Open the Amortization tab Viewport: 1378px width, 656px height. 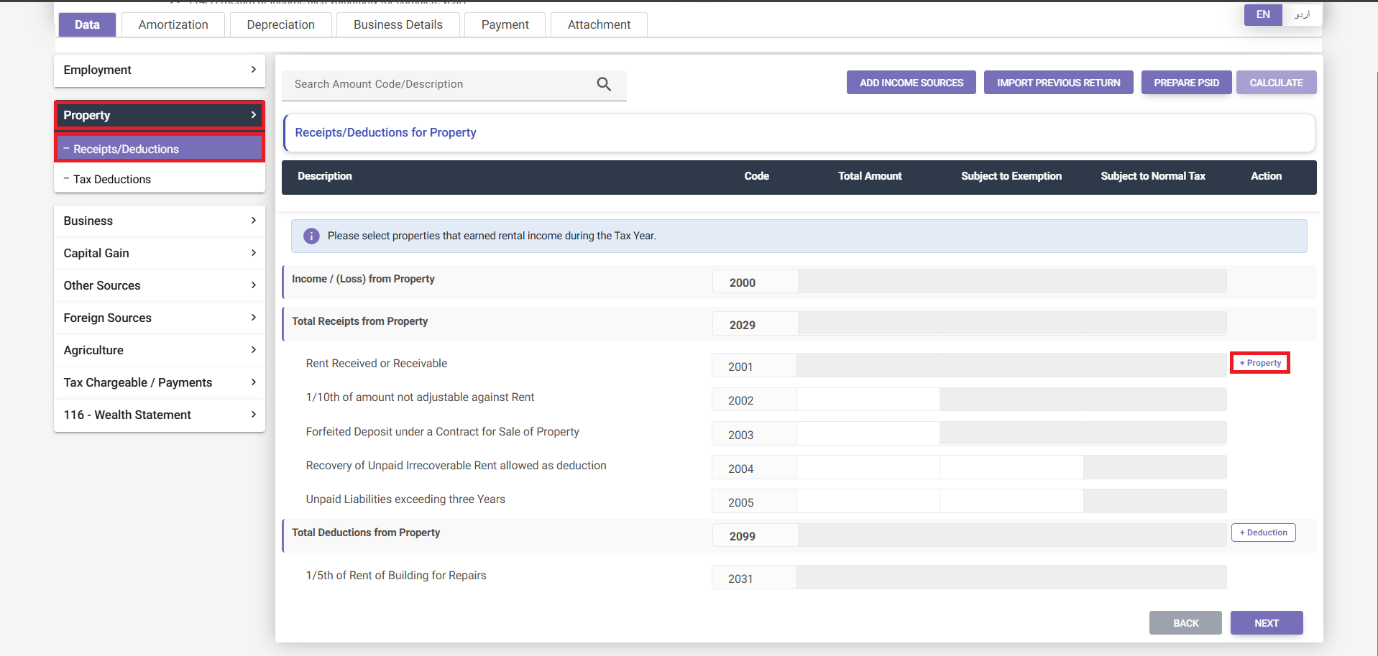click(x=173, y=24)
